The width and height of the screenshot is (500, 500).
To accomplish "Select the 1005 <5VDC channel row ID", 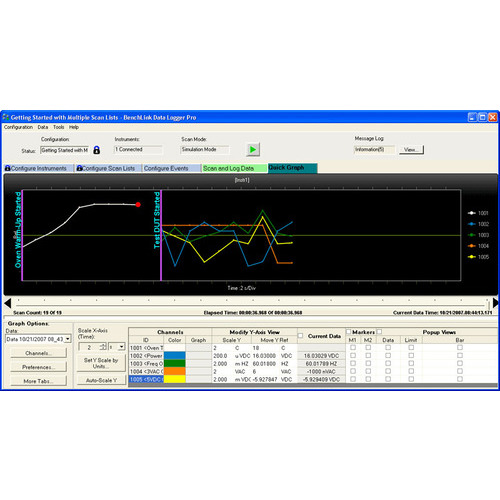I will click(x=146, y=379).
